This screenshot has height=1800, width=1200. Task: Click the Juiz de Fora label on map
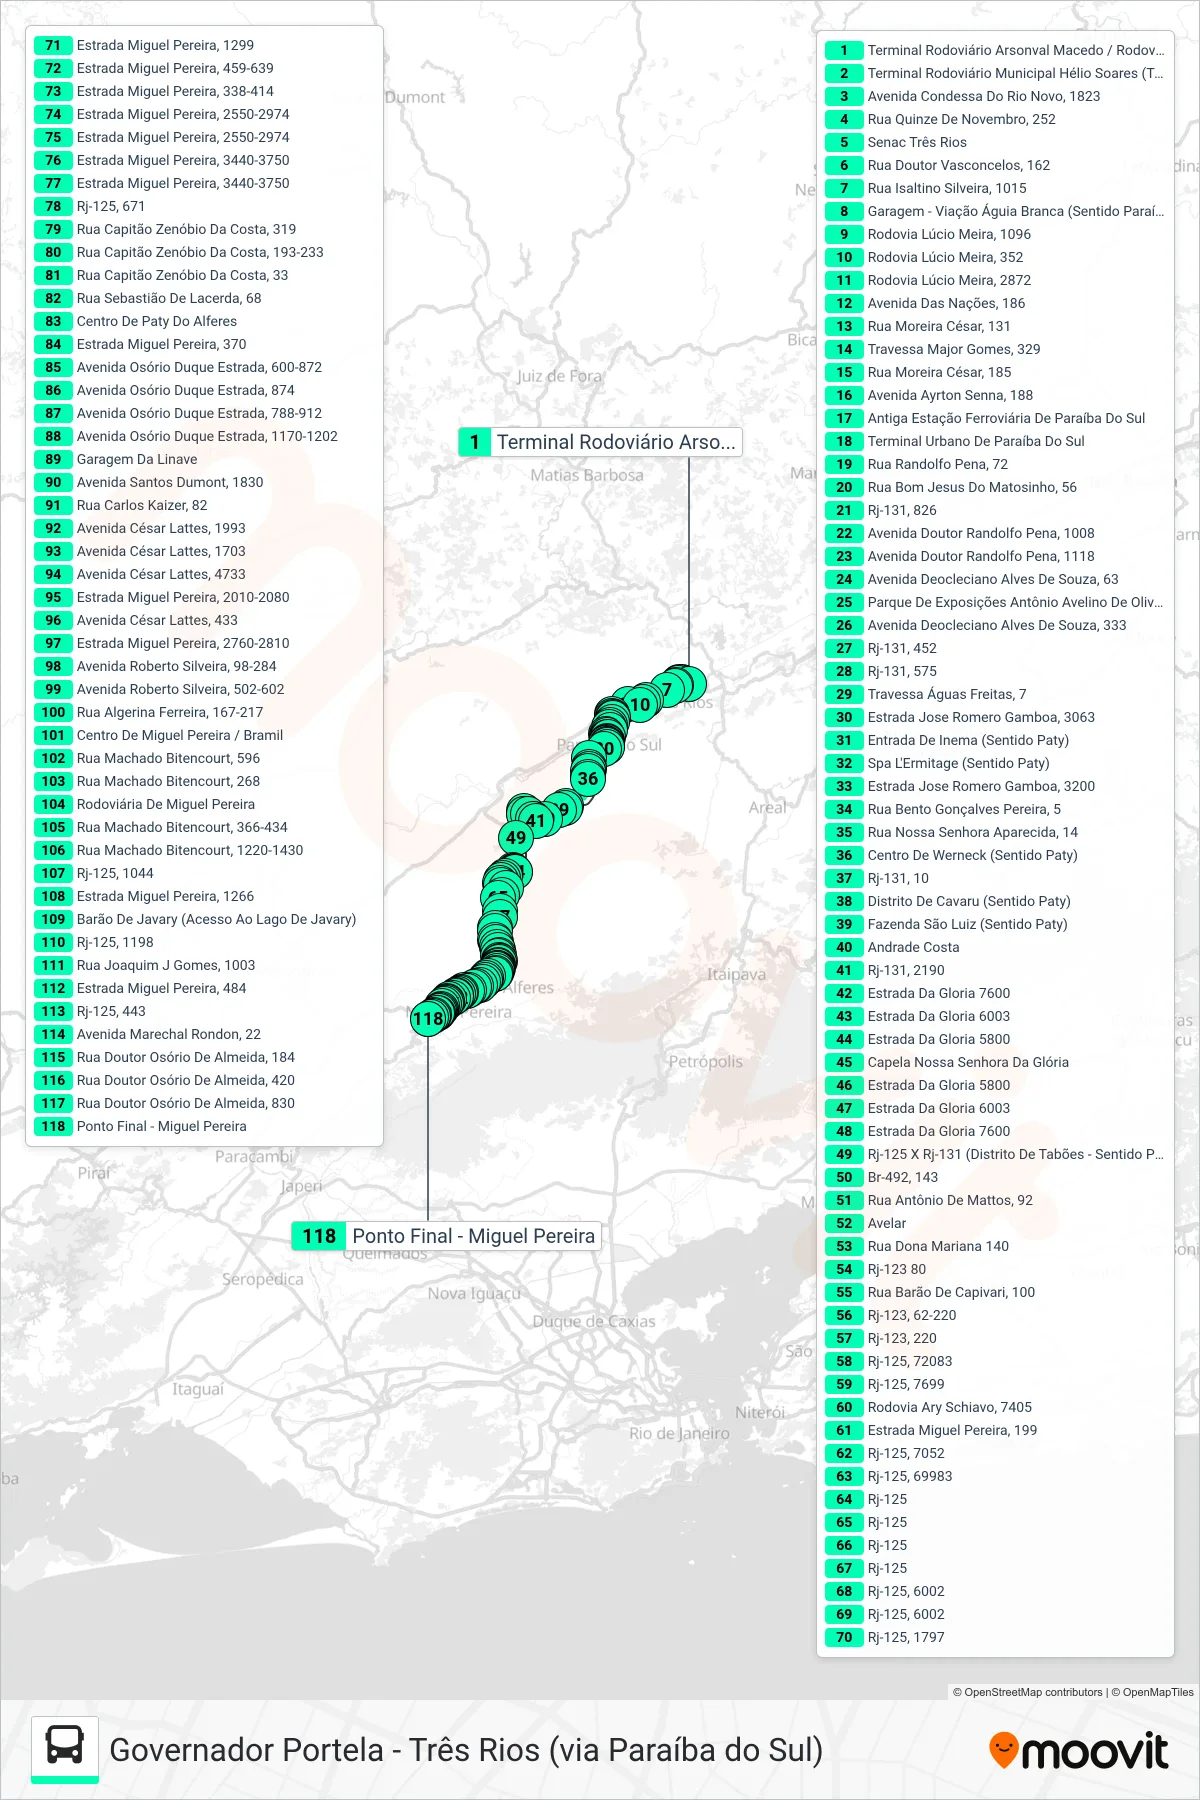coord(559,376)
